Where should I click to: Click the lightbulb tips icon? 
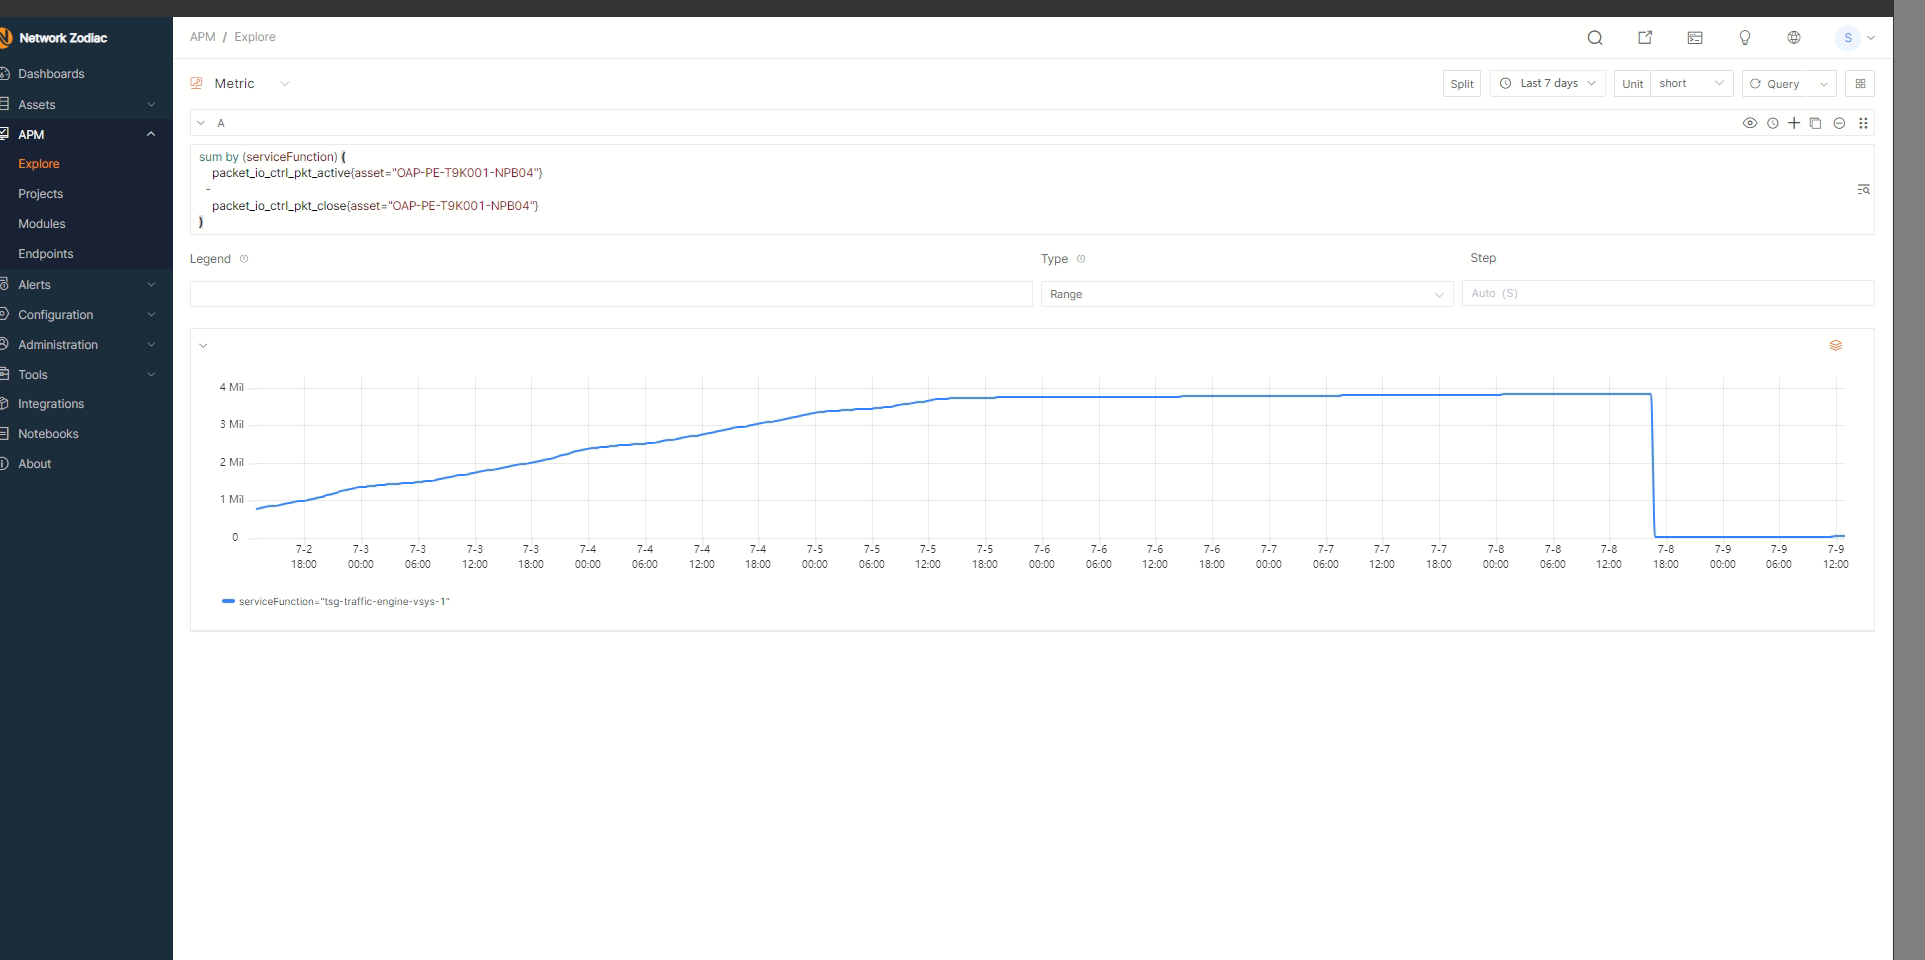click(1745, 38)
